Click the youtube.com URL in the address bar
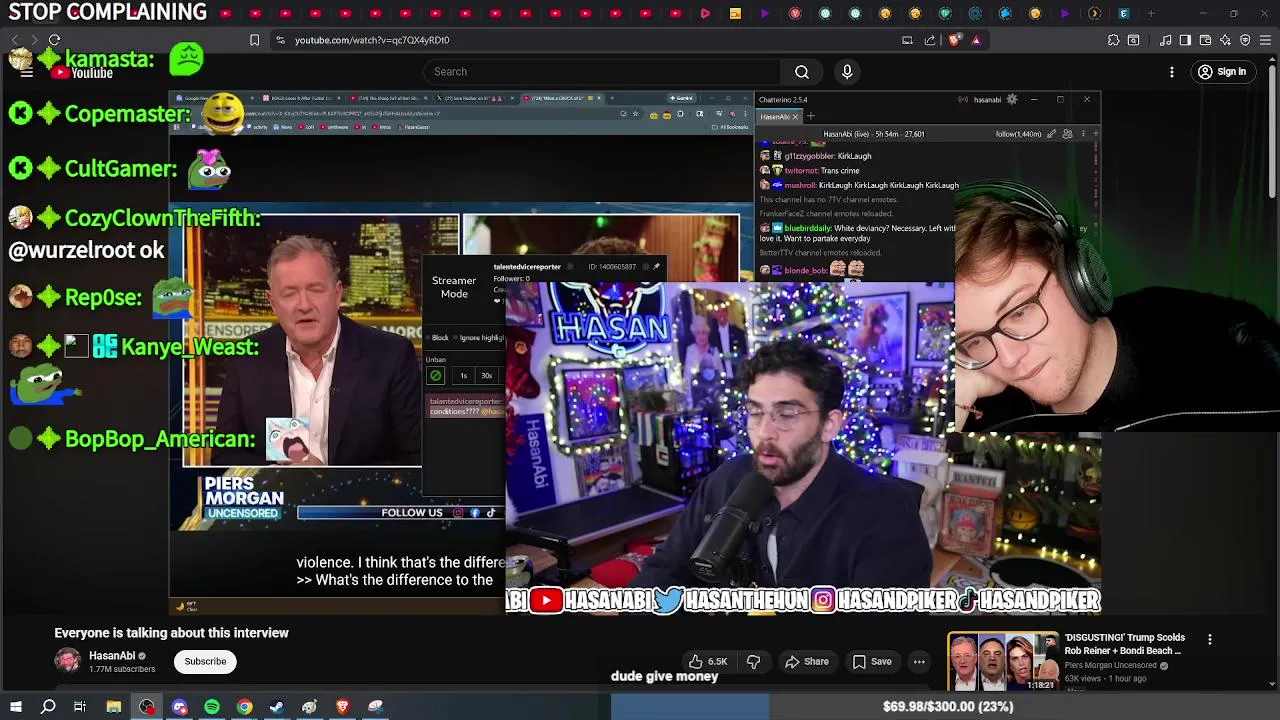Image resolution: width=1280 pixels, height=720 pixels. click(372, 40)
